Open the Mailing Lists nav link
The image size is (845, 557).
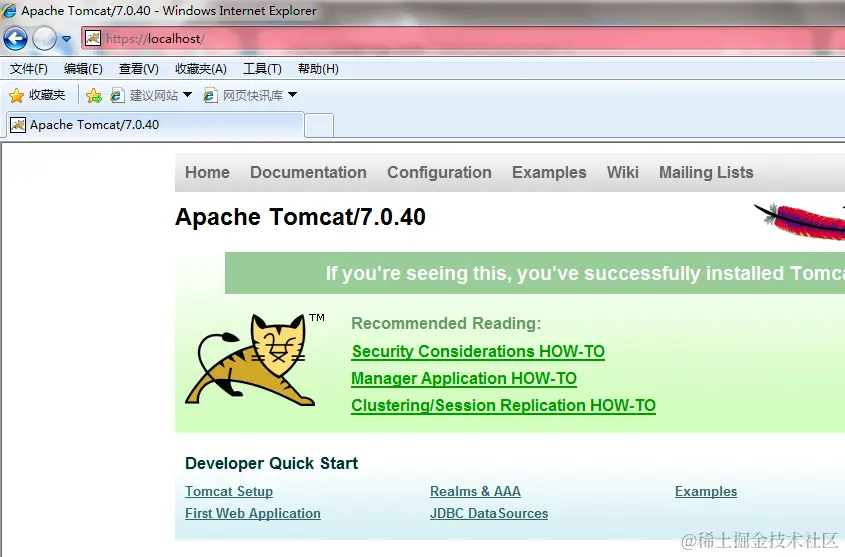[x=706, y=172]
